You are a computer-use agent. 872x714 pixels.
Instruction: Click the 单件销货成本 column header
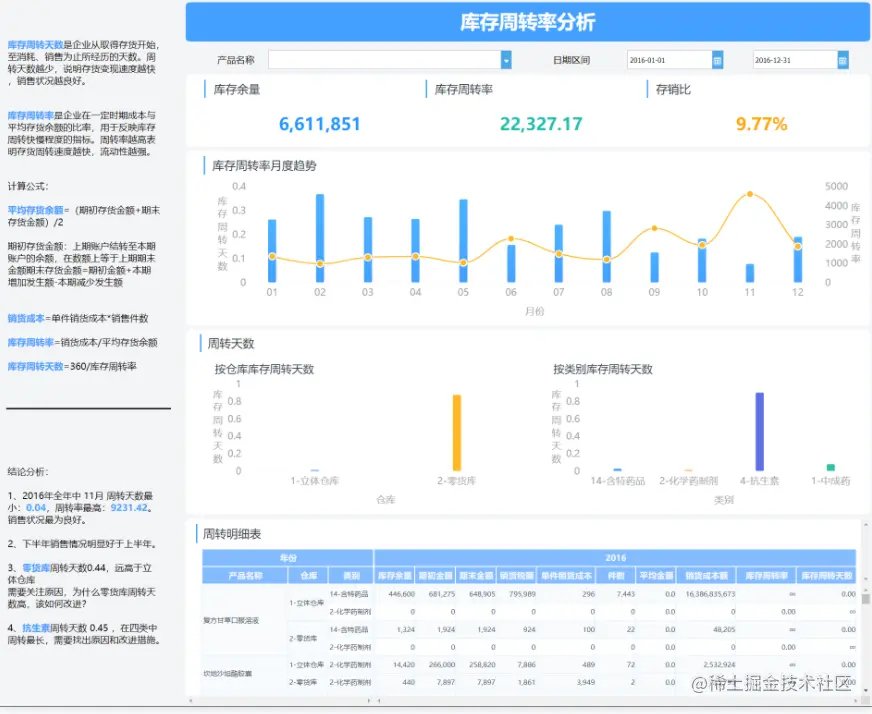(x=567, y=576)
